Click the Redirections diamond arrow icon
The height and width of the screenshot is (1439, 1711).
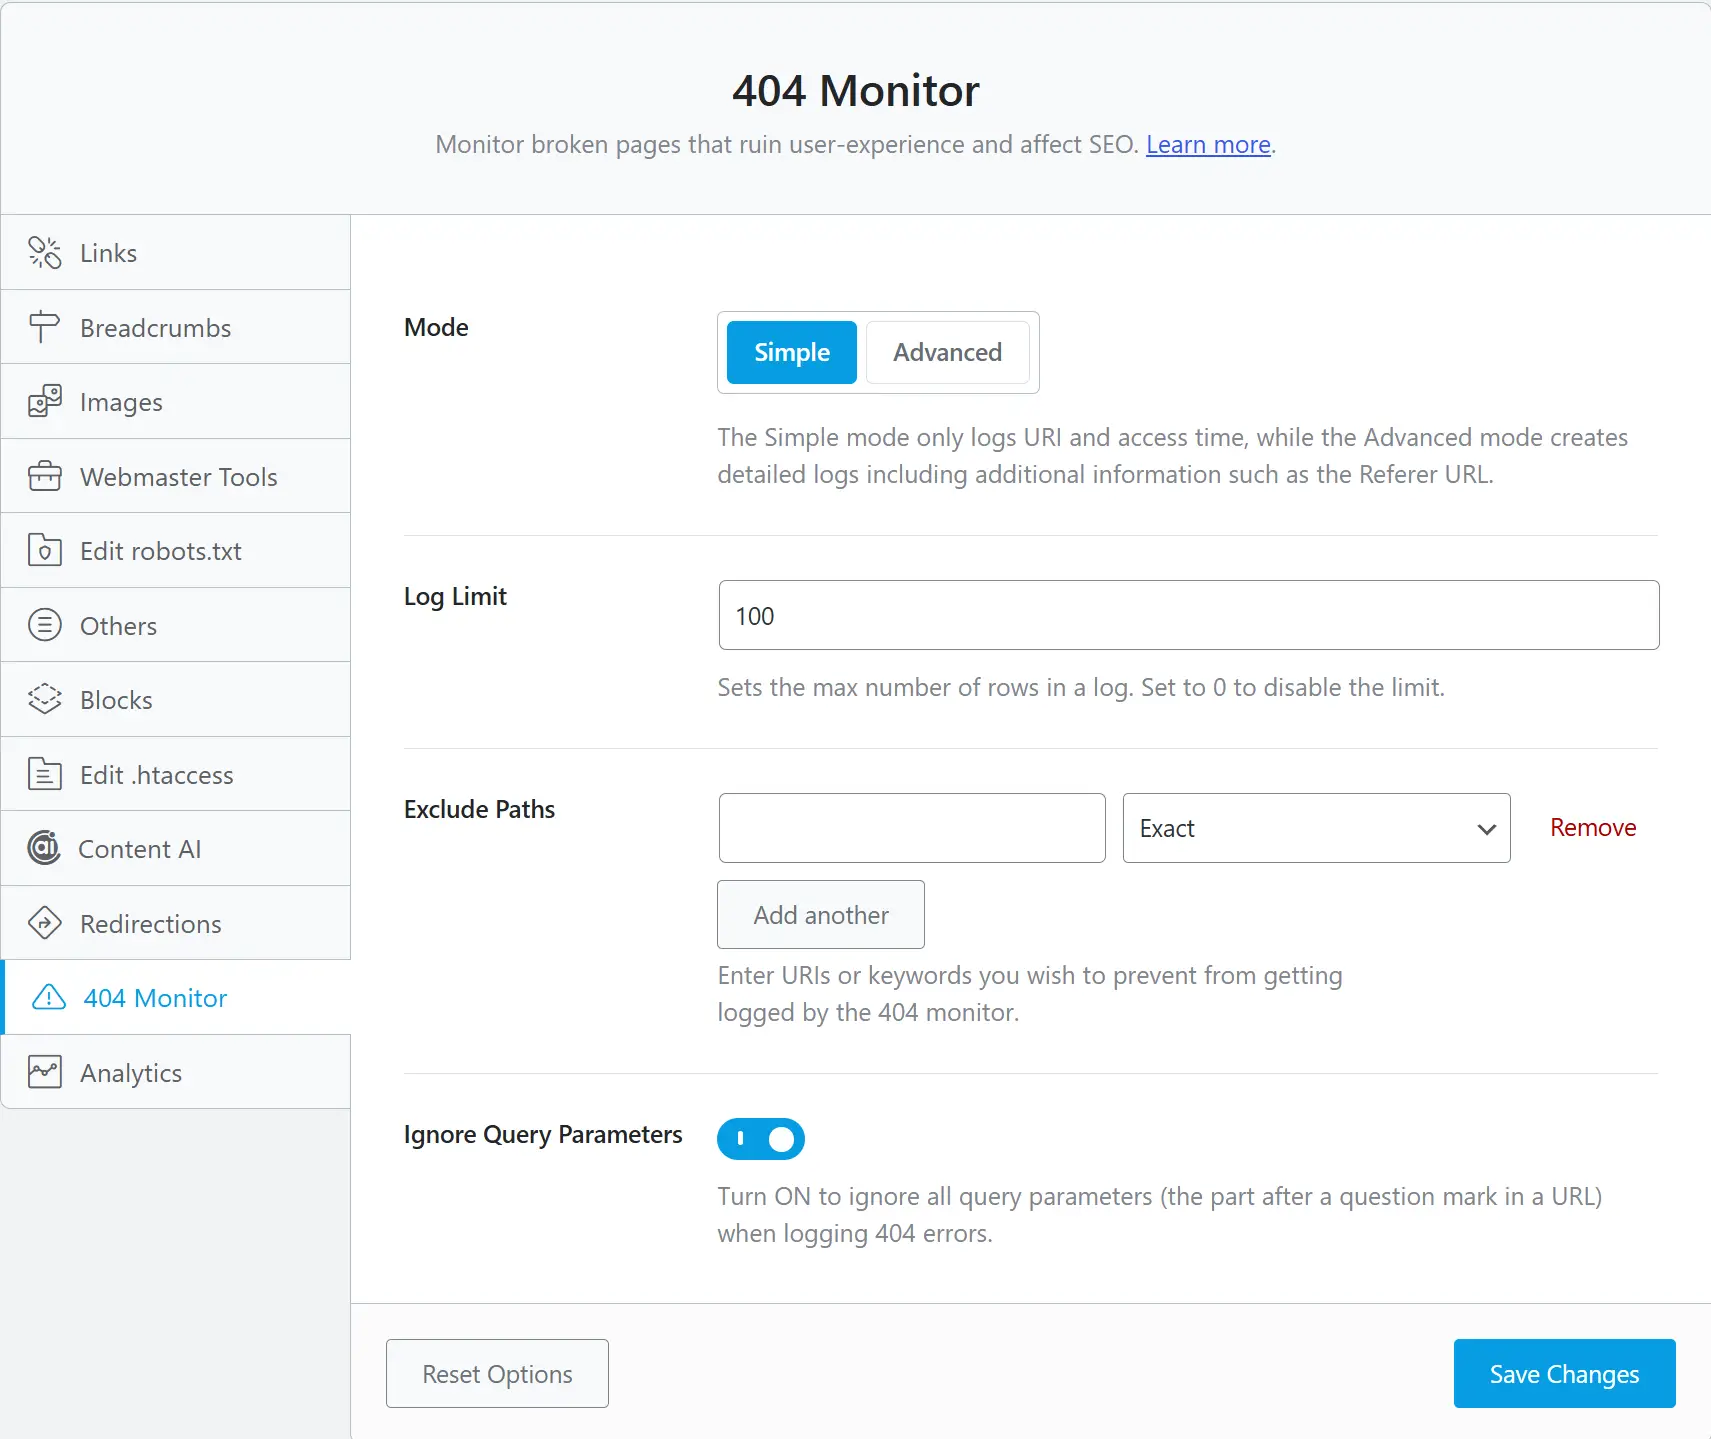tap(44, 923)
